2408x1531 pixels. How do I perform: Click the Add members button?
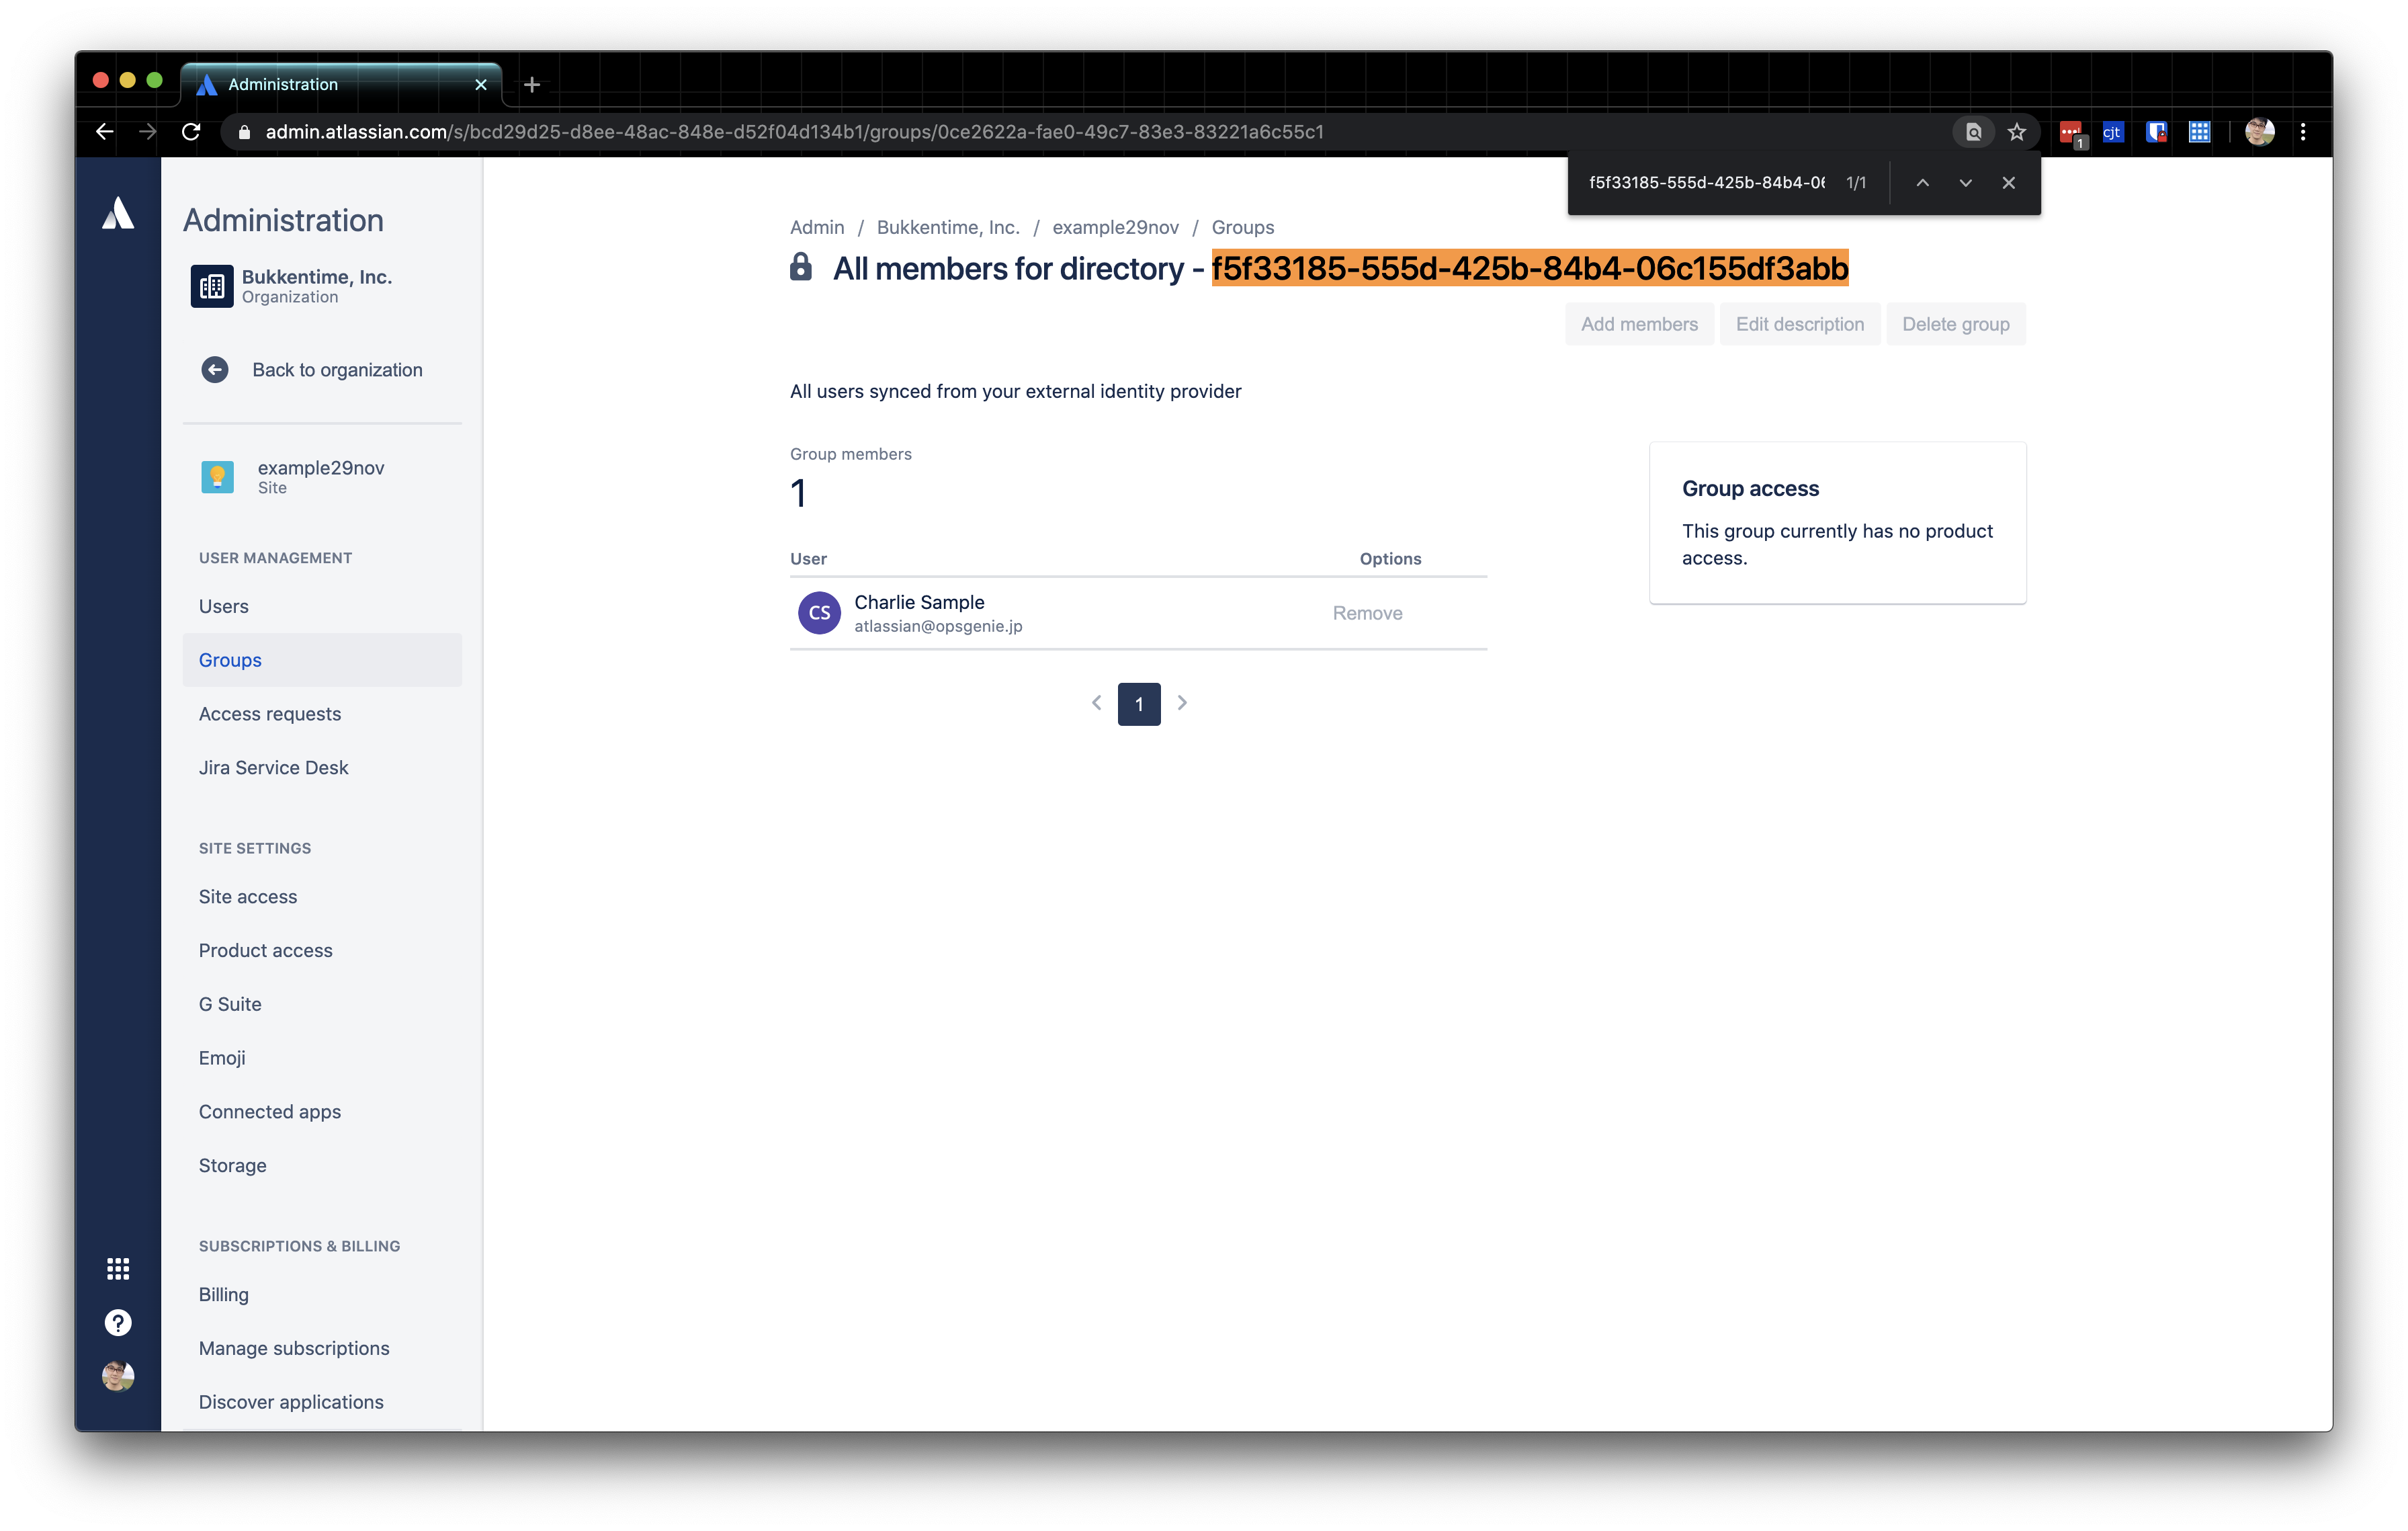click(x=1639, y=324)
